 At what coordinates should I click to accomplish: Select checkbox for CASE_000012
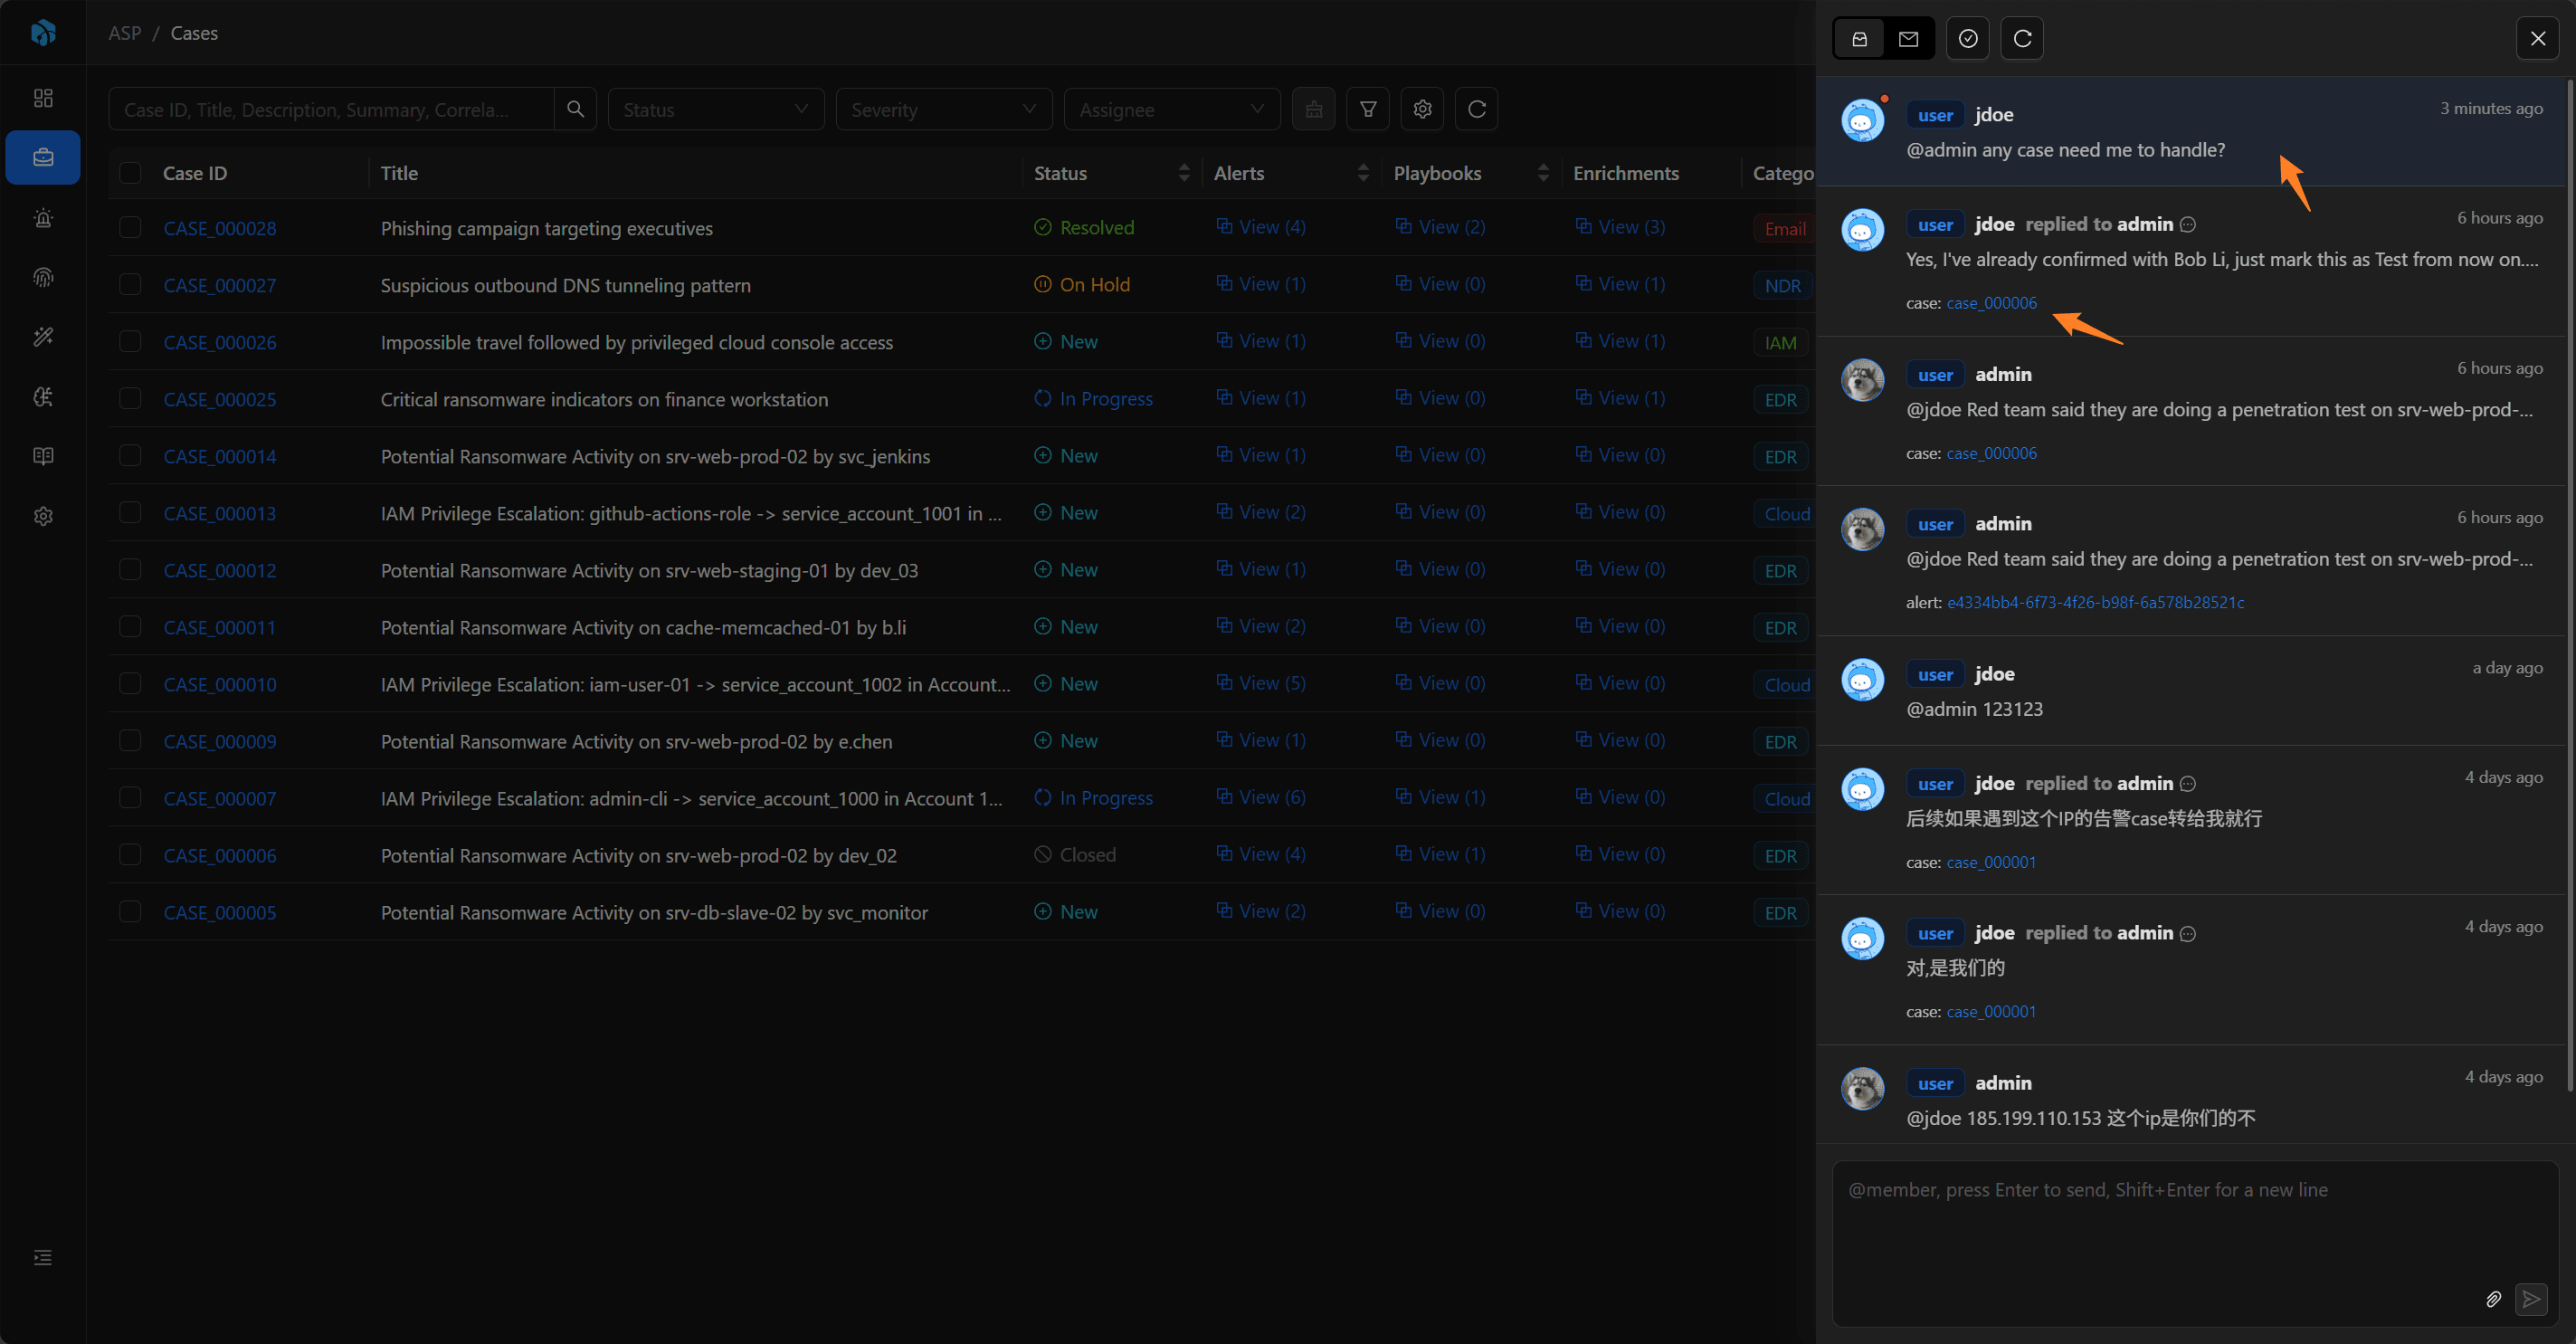click(130, 569)
